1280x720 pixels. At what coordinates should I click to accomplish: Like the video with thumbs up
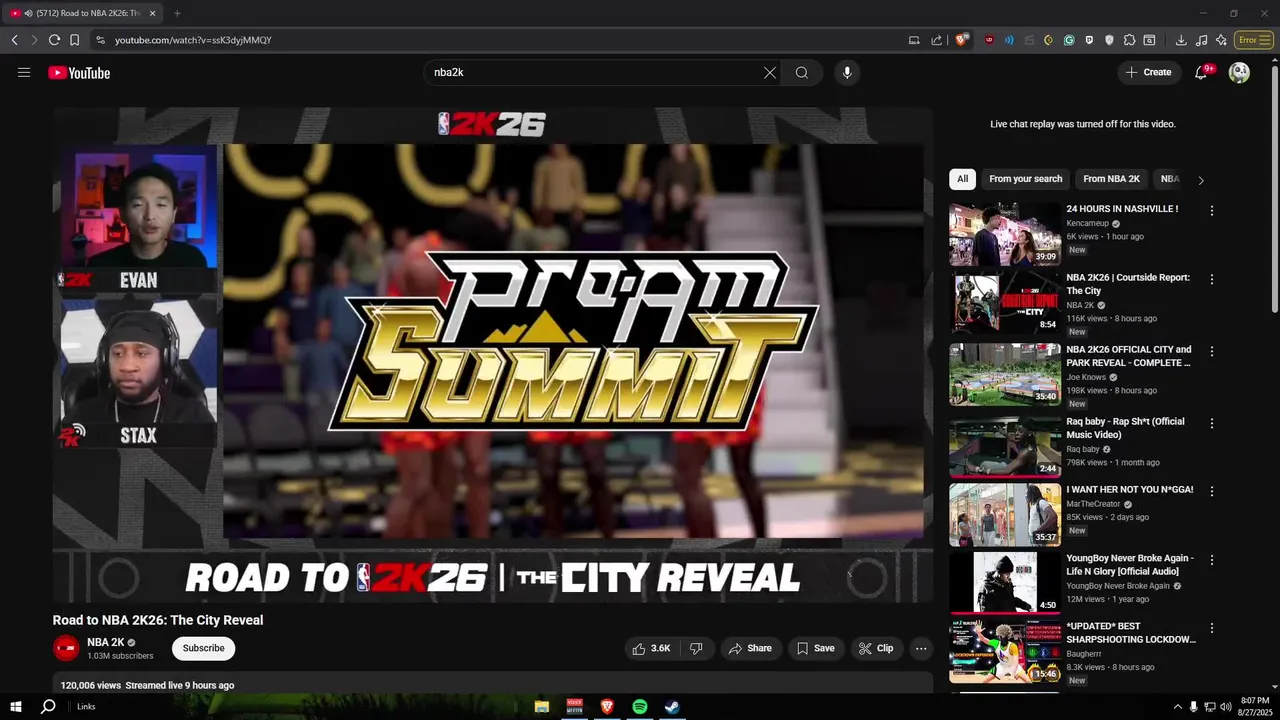click(x=651, y=648)
